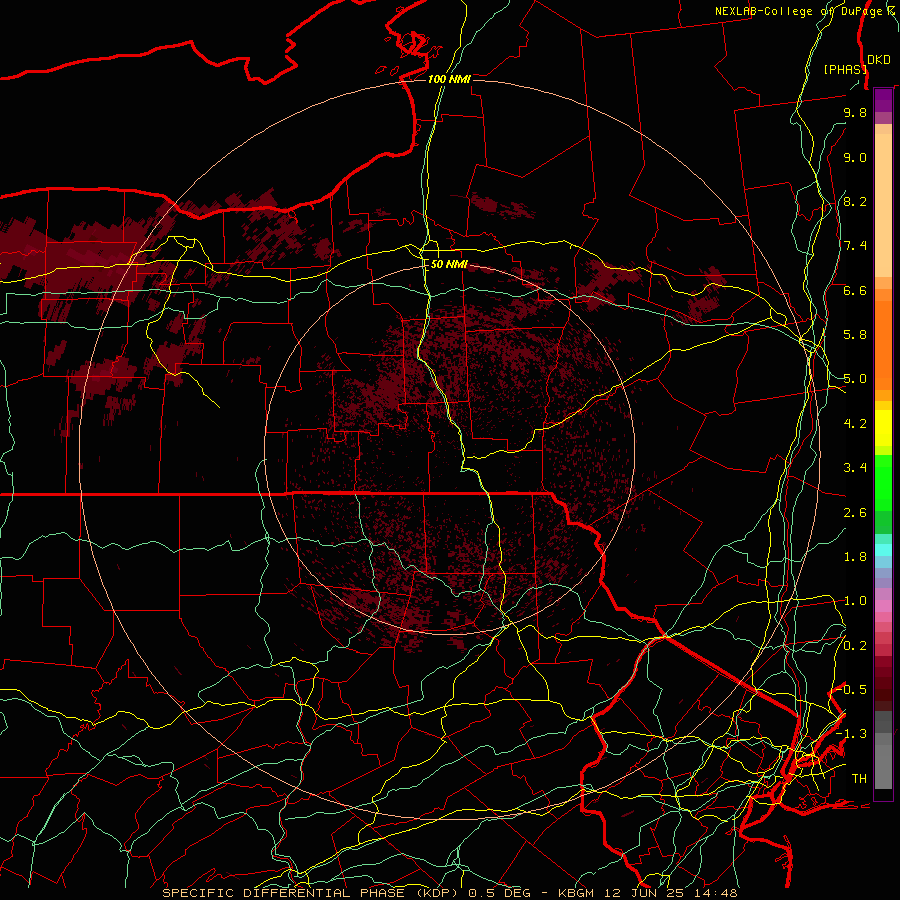The height and width of the screenshot is (900, 900).
Task: Click the pink band near 1.0
Action: click(883, 606)
